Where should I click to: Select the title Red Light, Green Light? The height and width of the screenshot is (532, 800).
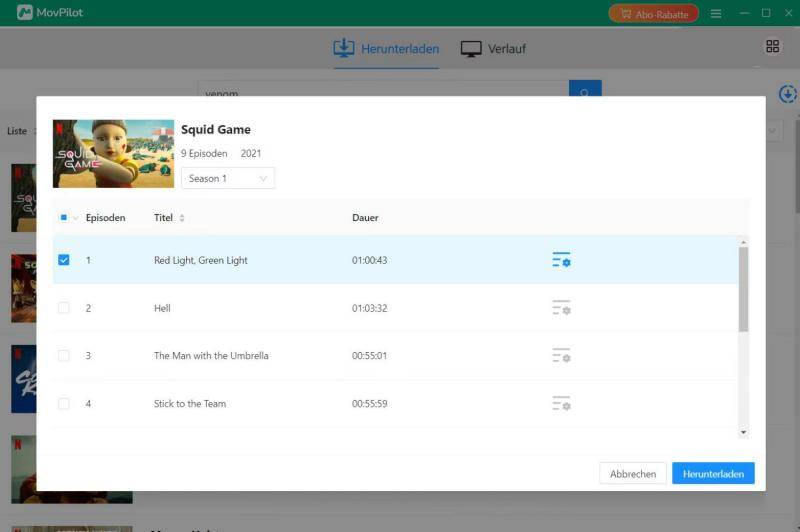(x=201, y=260)
